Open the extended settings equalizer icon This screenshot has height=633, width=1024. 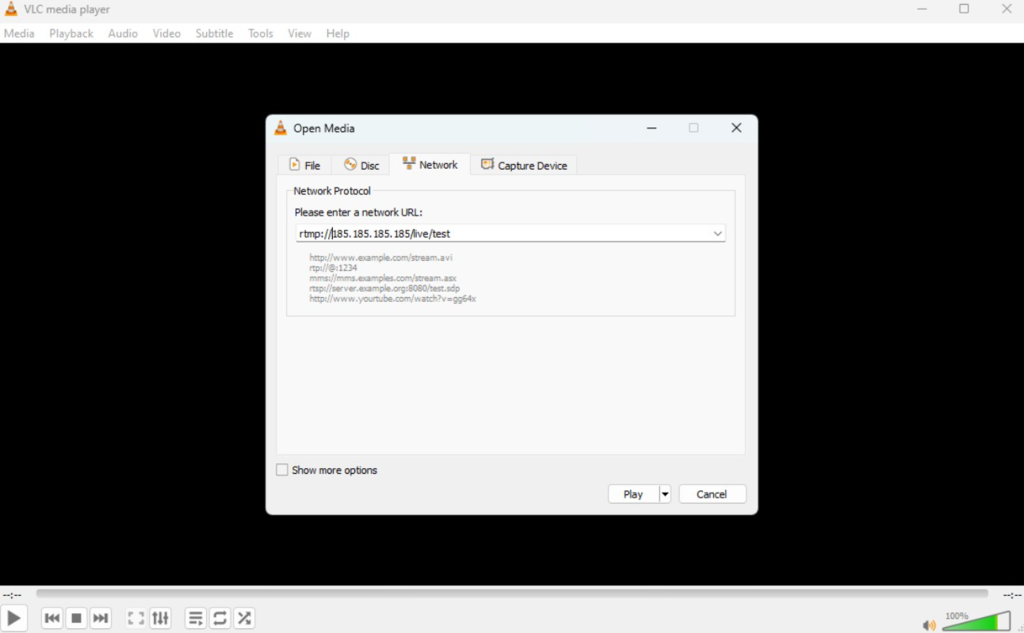coord(160,618)
